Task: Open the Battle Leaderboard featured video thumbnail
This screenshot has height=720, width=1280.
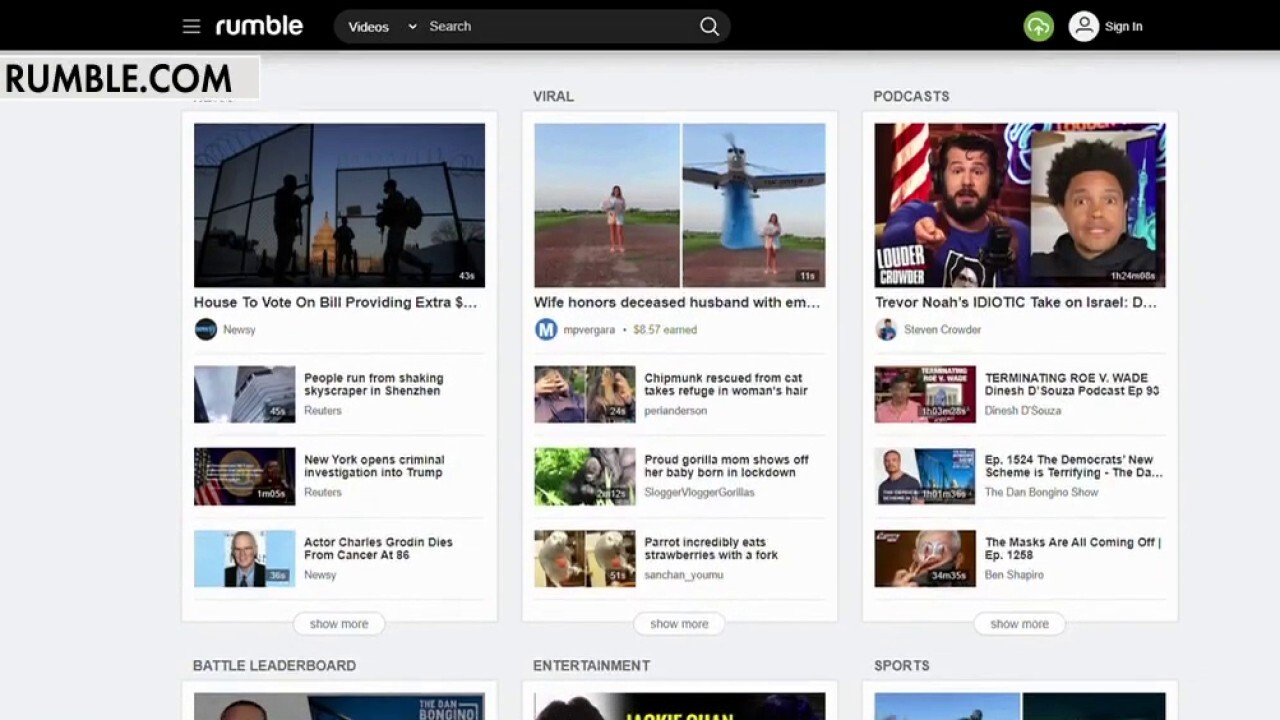Action: pyautogui.click(x=339, y=706)
